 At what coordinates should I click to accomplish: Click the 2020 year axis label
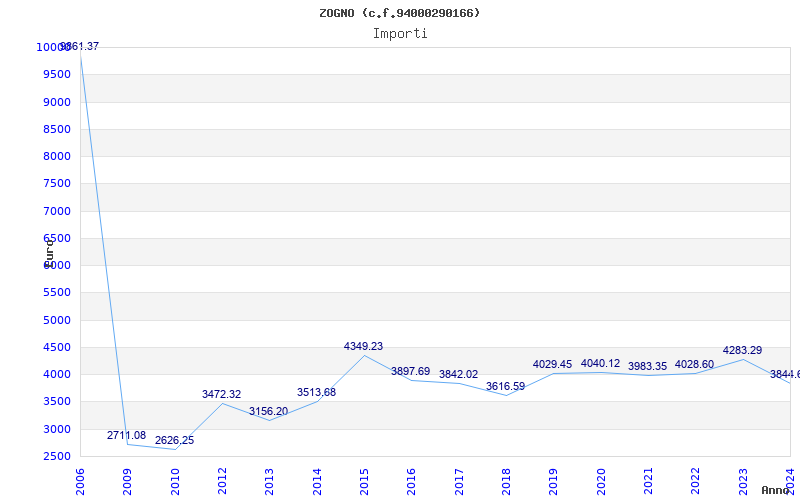pos(600,480)
